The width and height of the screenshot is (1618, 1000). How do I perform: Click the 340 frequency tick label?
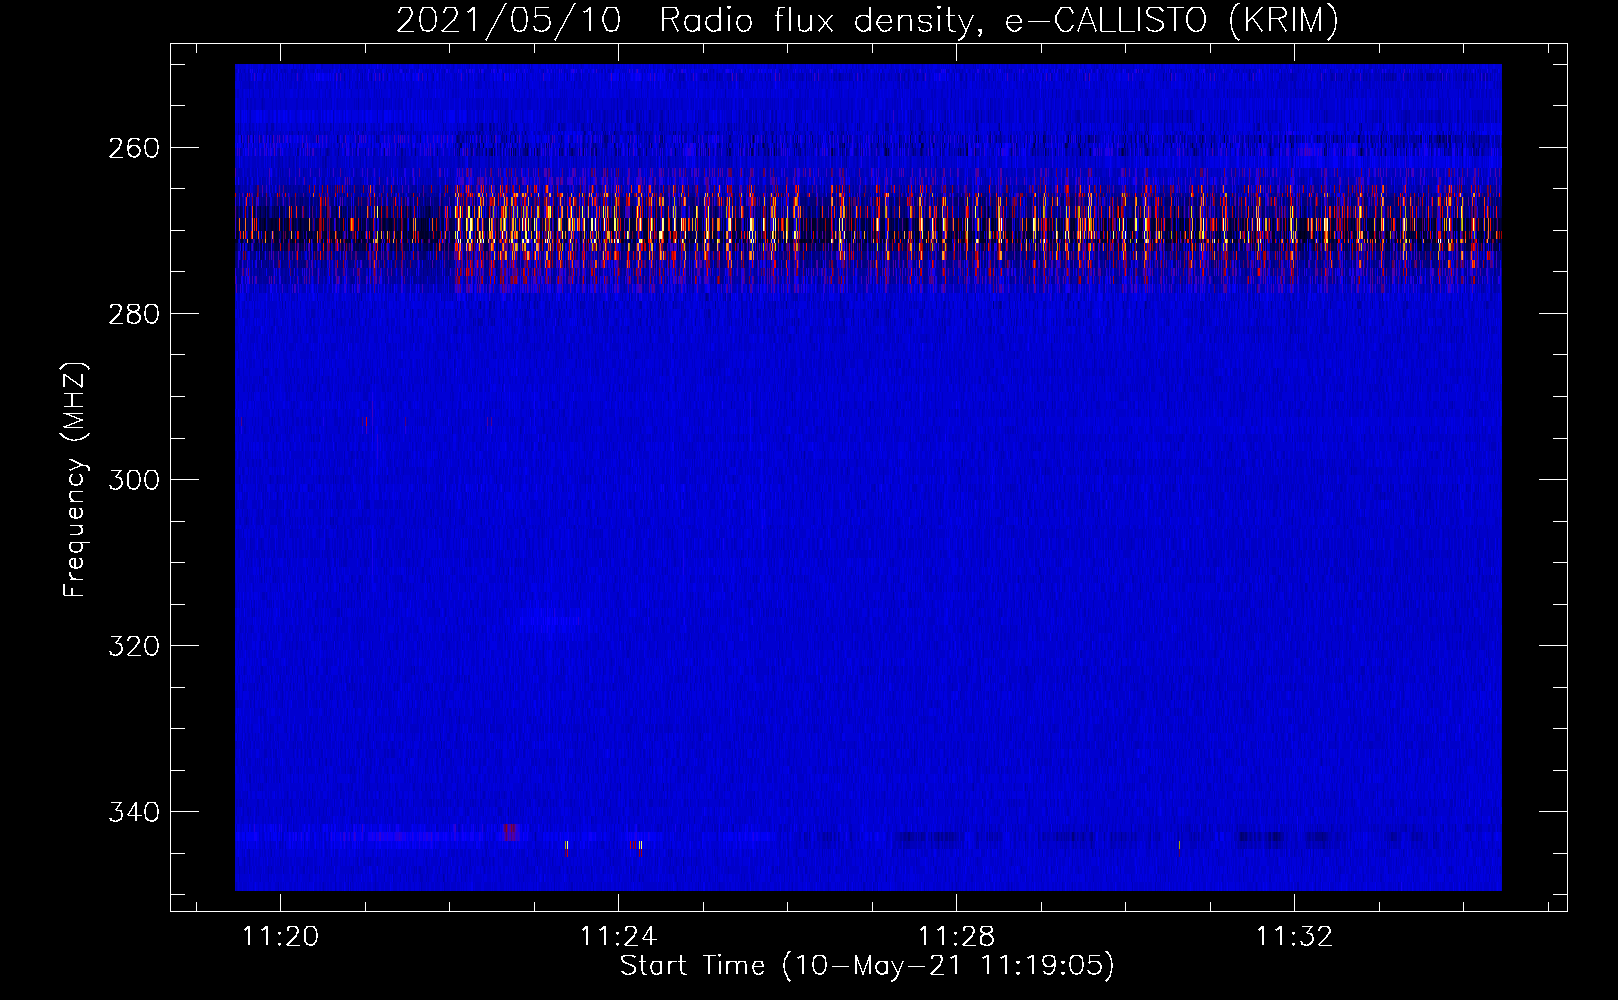point(134,812)
